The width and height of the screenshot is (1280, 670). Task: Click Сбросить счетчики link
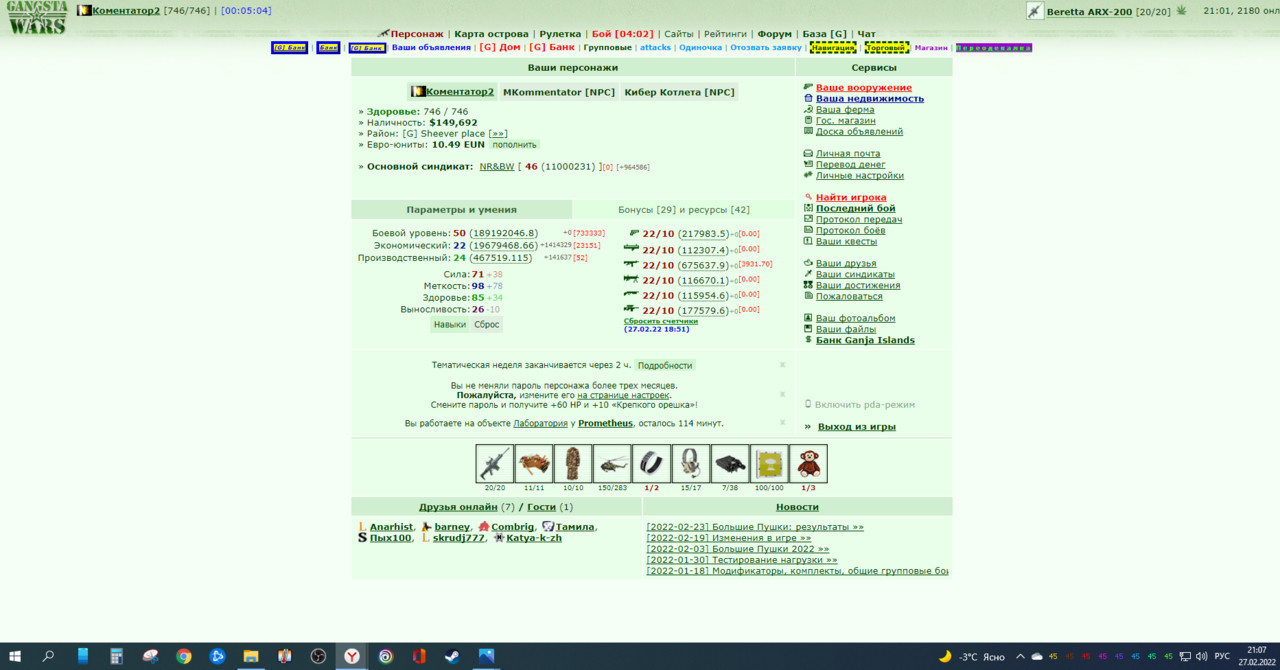pos(661,321)
